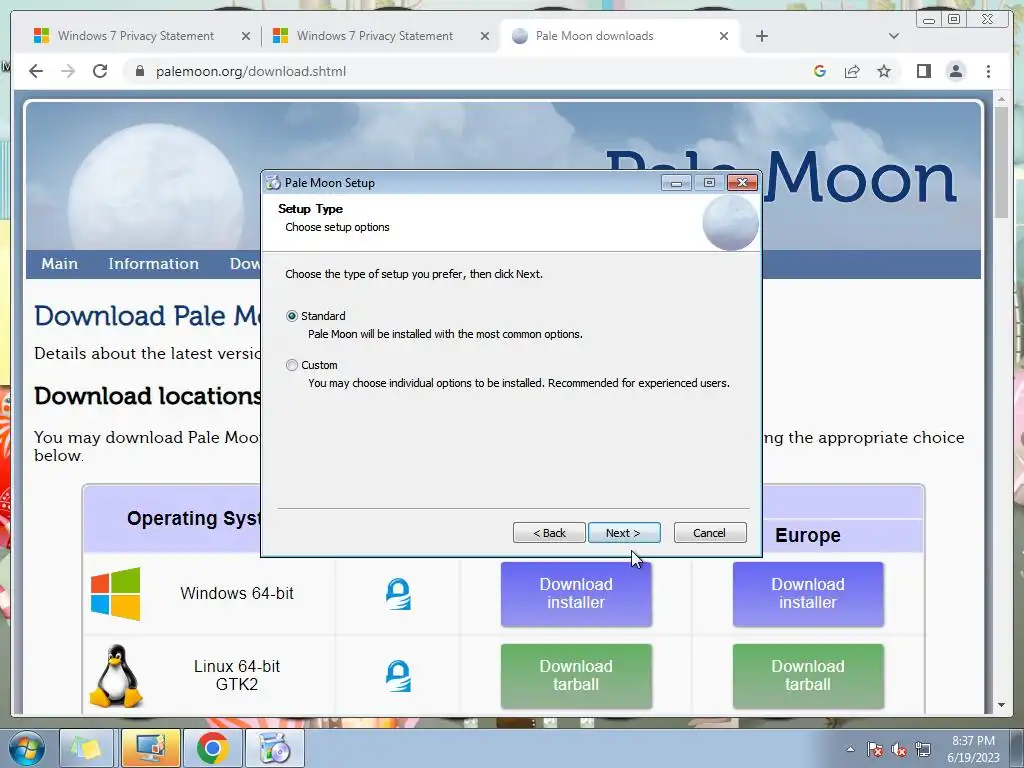
Task: Click Pale Moon Setup title bar icon
Action: click(x=273, y=183)
